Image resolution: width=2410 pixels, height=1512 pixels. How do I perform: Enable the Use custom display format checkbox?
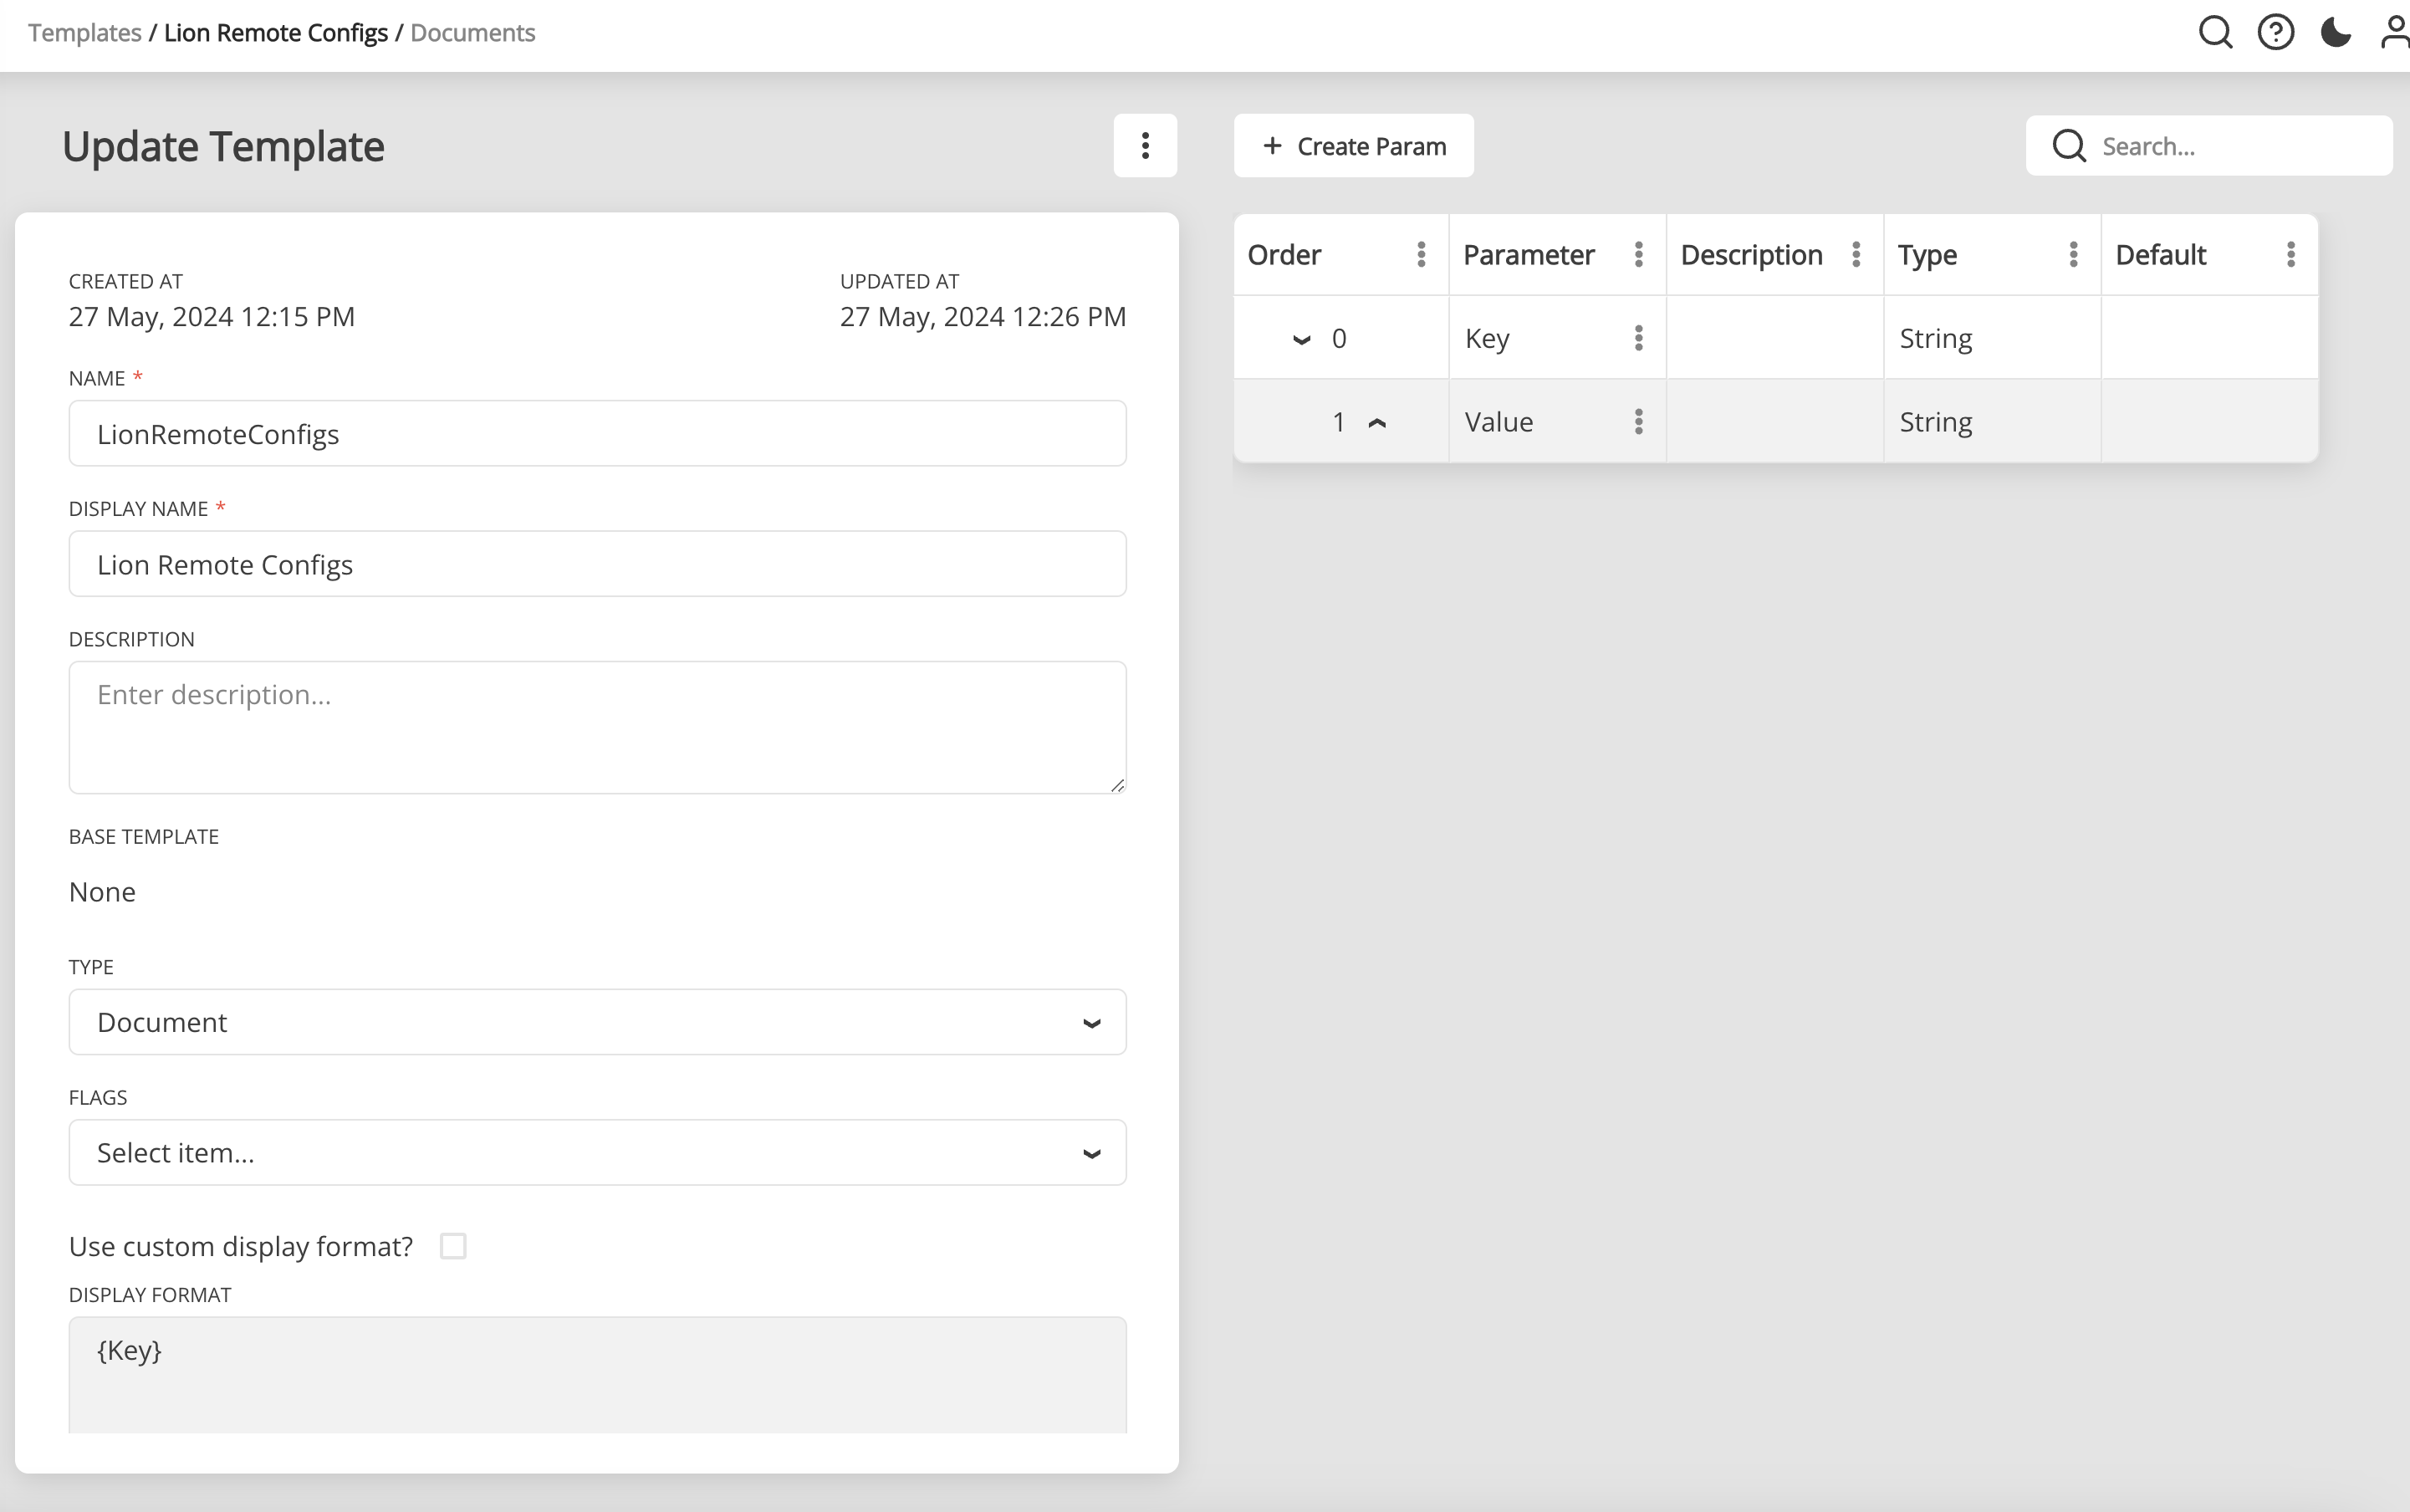coord(453,1246)
